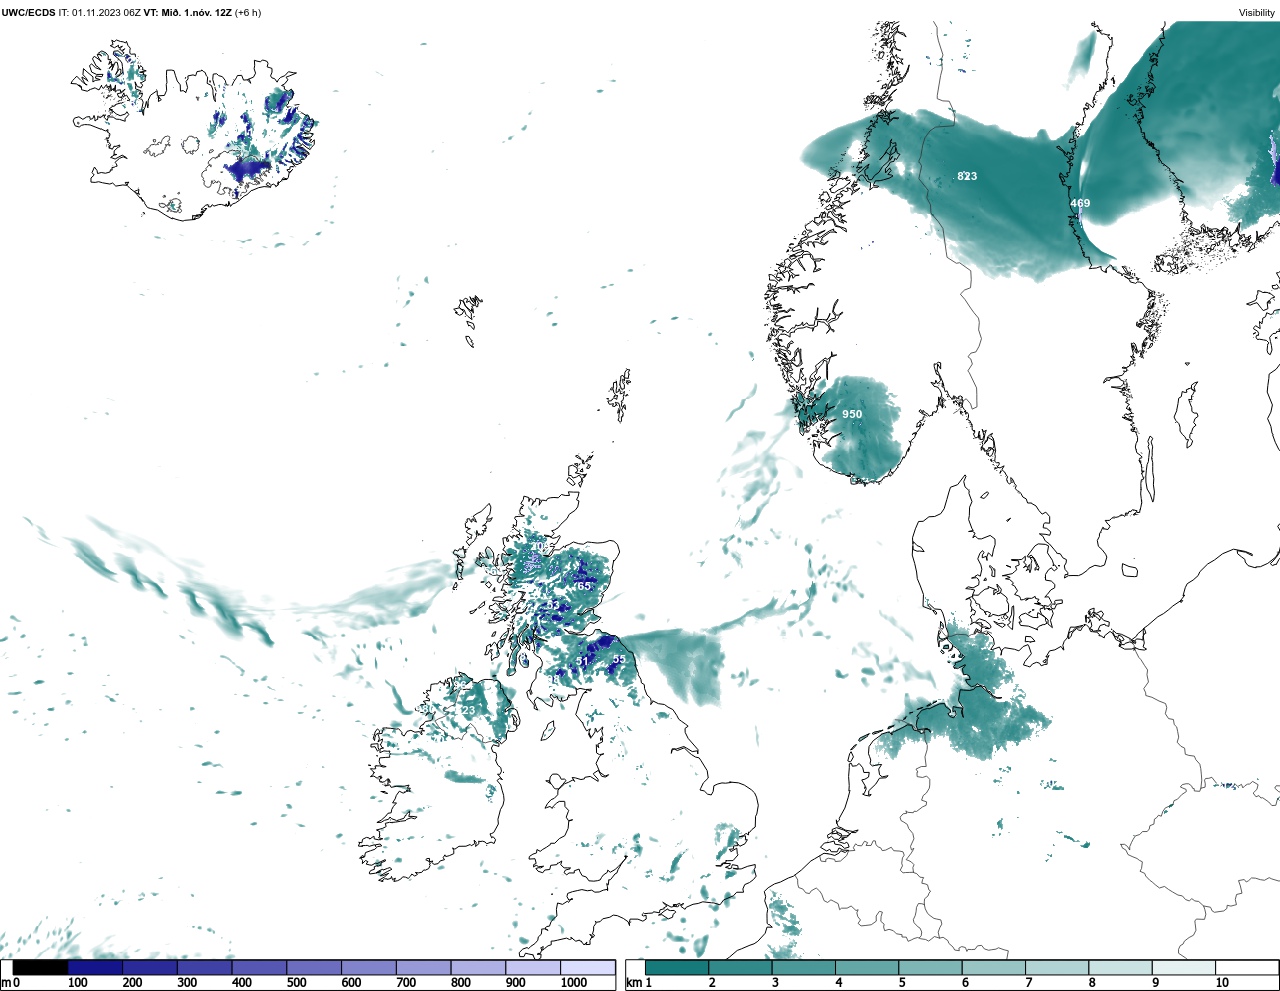Screen dimensions: 1280x991
Task: Pick the 500–600 m legend swatch
Action: click(314, 967)
